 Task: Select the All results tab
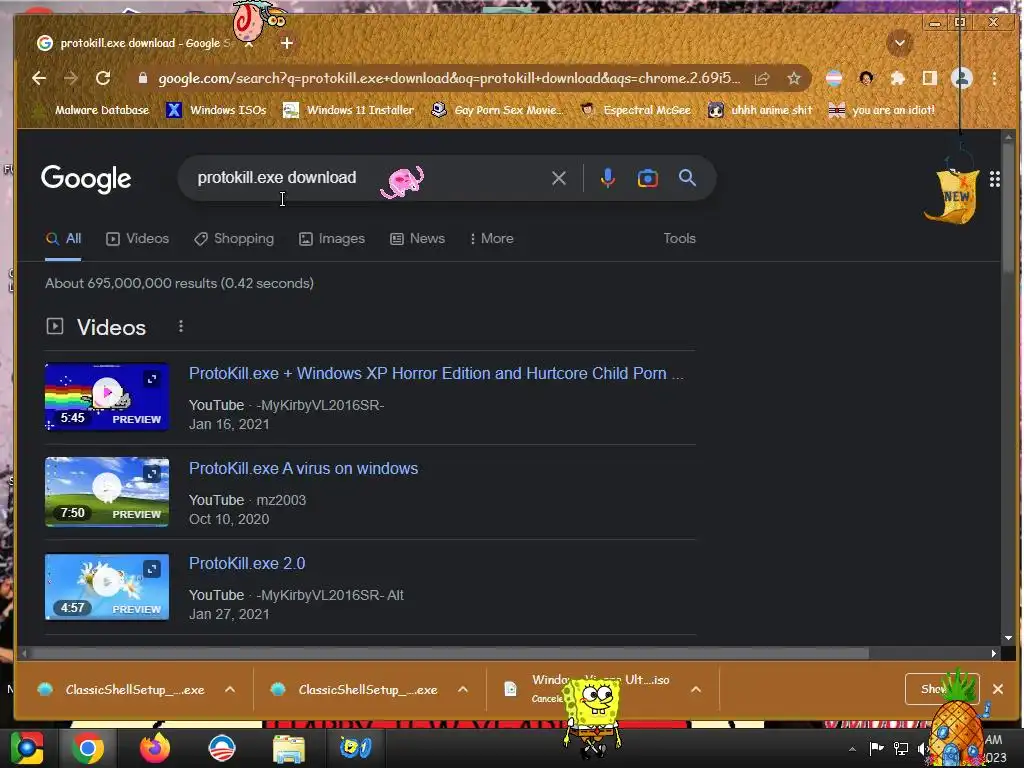coord(63,238)
